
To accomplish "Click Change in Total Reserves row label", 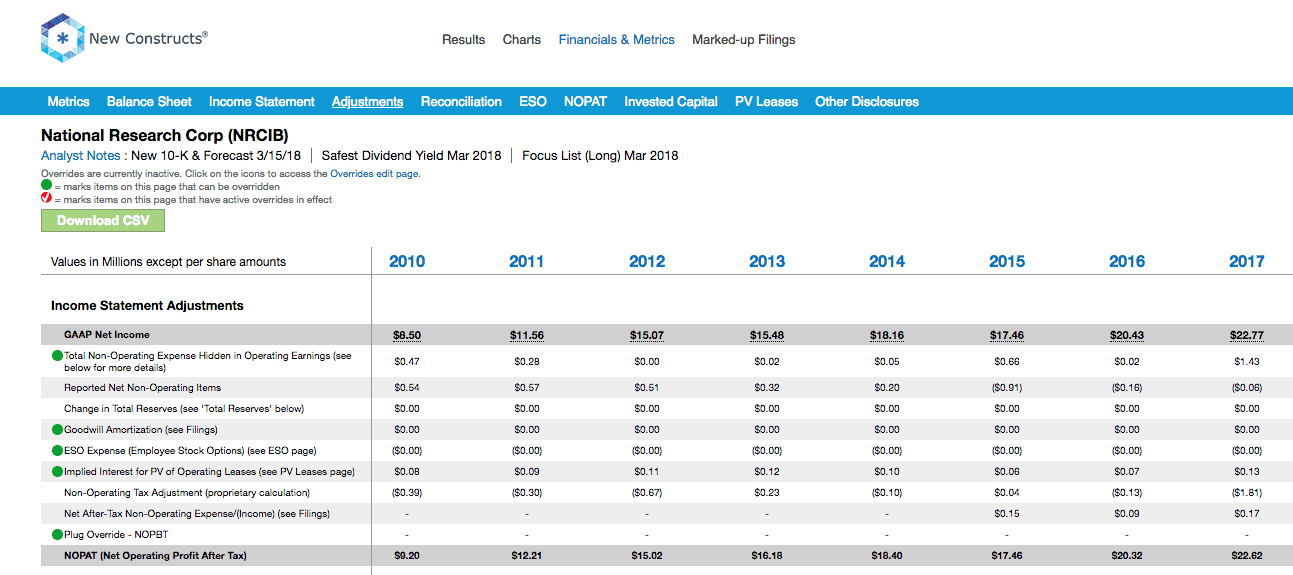I will [184, 408].
